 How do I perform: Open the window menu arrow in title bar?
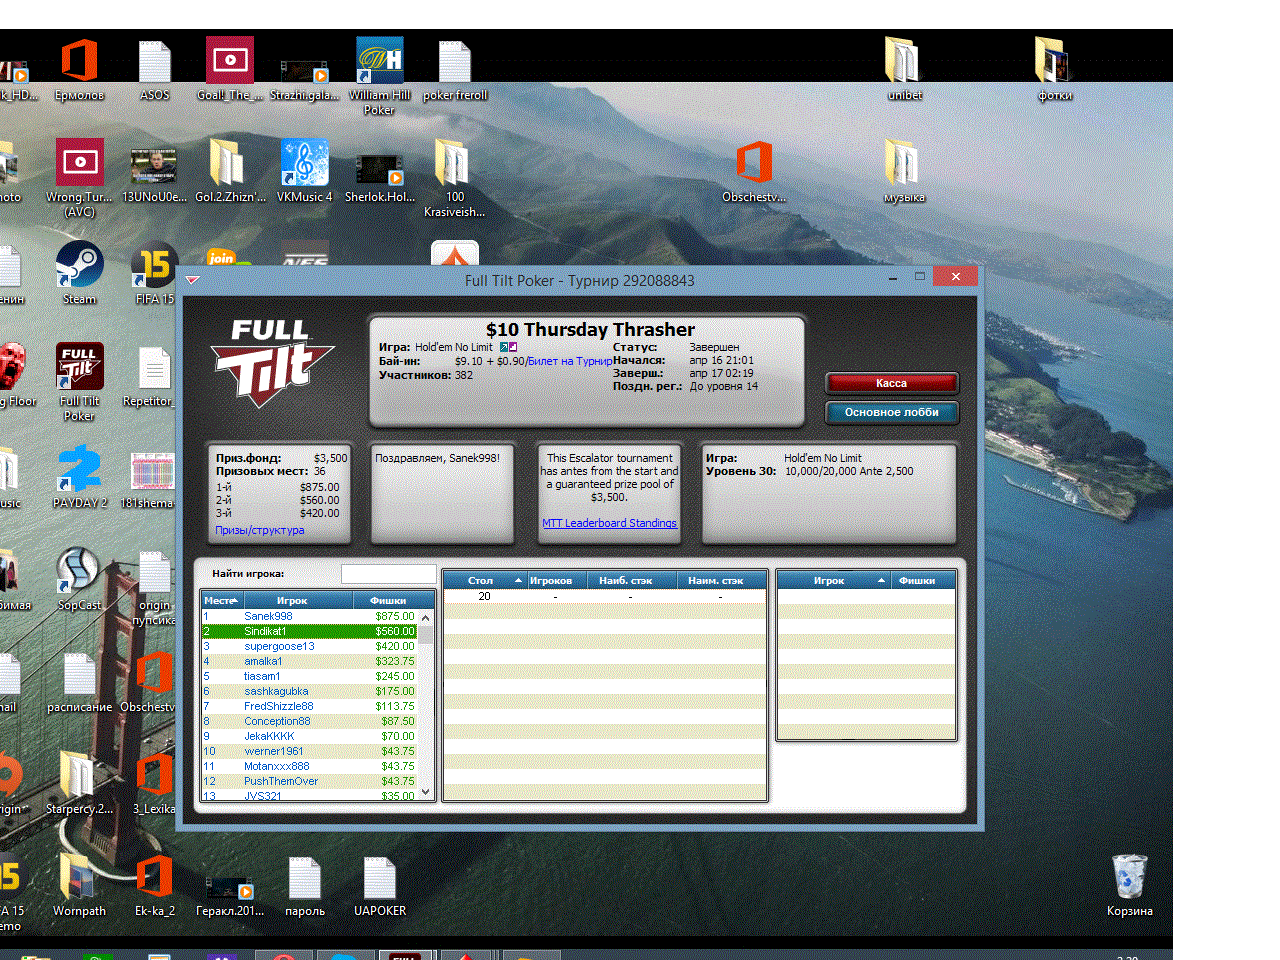pos(192,280)
